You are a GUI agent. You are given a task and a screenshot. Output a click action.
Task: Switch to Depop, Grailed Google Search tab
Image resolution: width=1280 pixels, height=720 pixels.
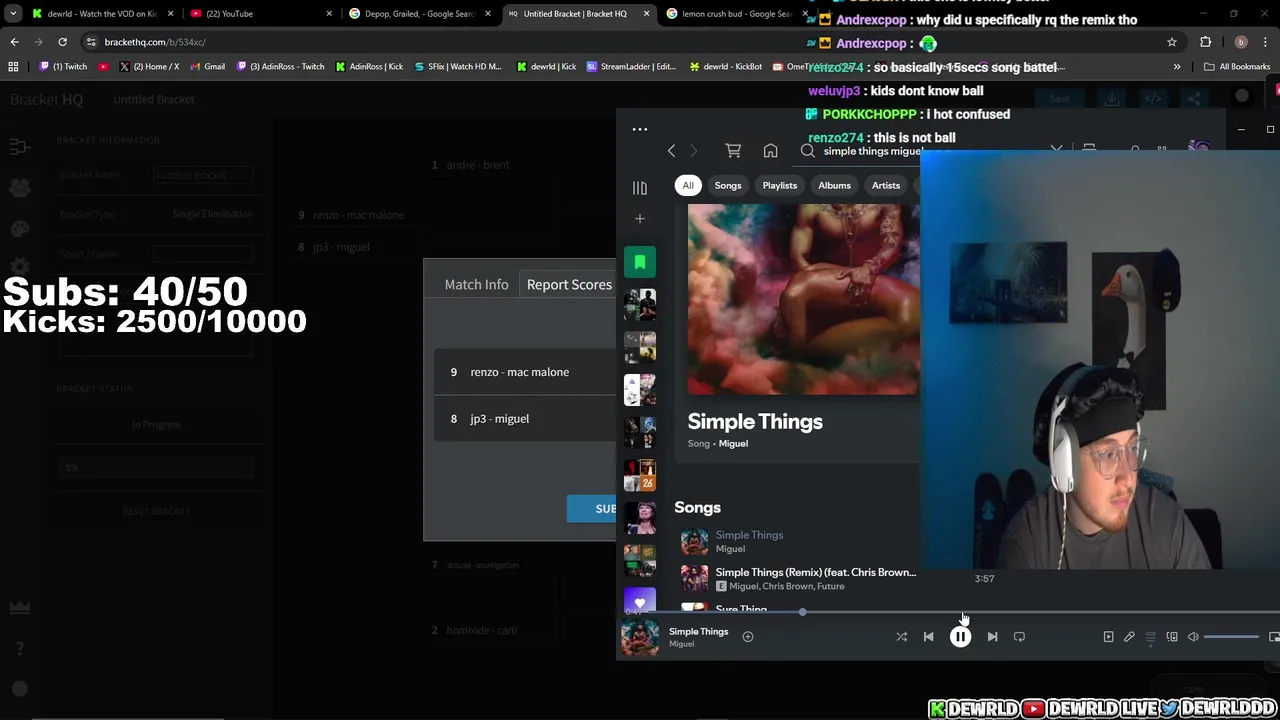[418, 14]
